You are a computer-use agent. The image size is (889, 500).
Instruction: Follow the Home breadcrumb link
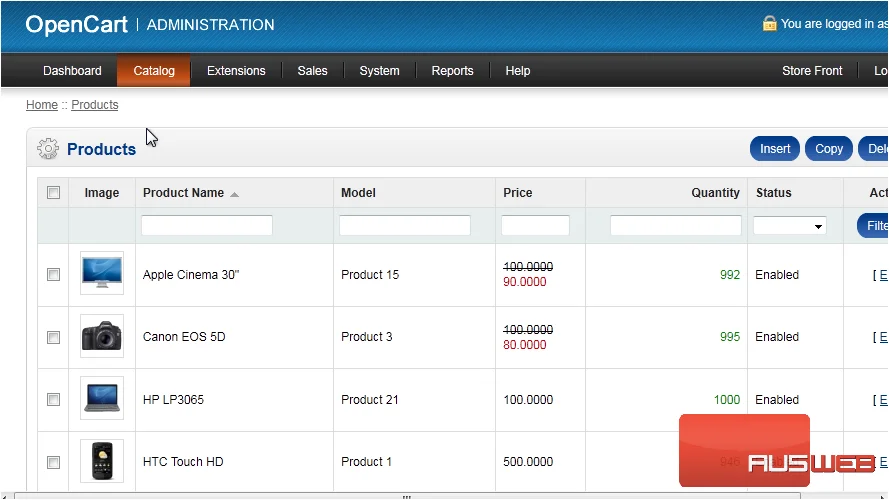42,105
